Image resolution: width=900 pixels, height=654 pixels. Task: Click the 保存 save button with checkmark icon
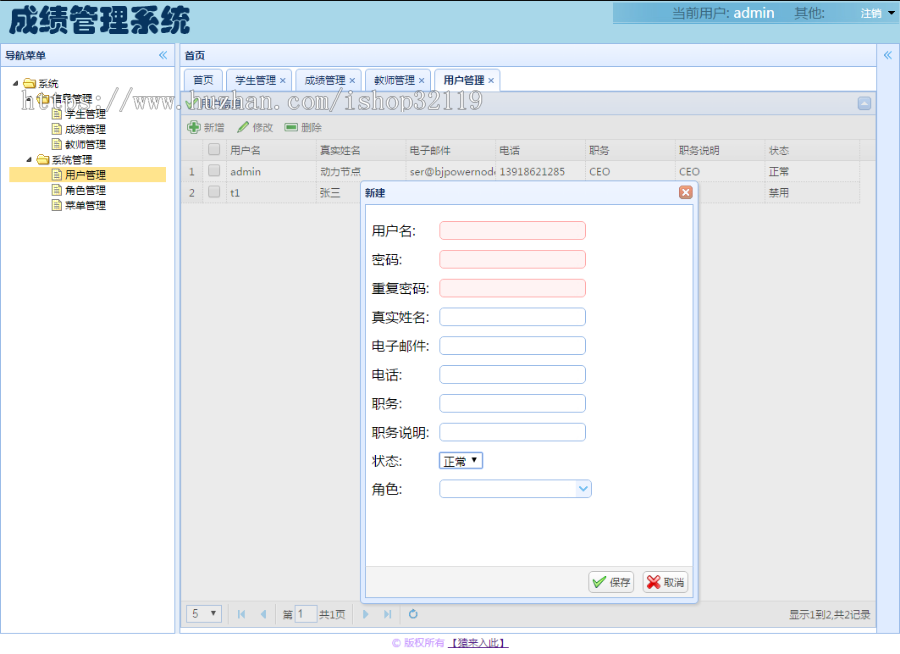pos(611,581)
